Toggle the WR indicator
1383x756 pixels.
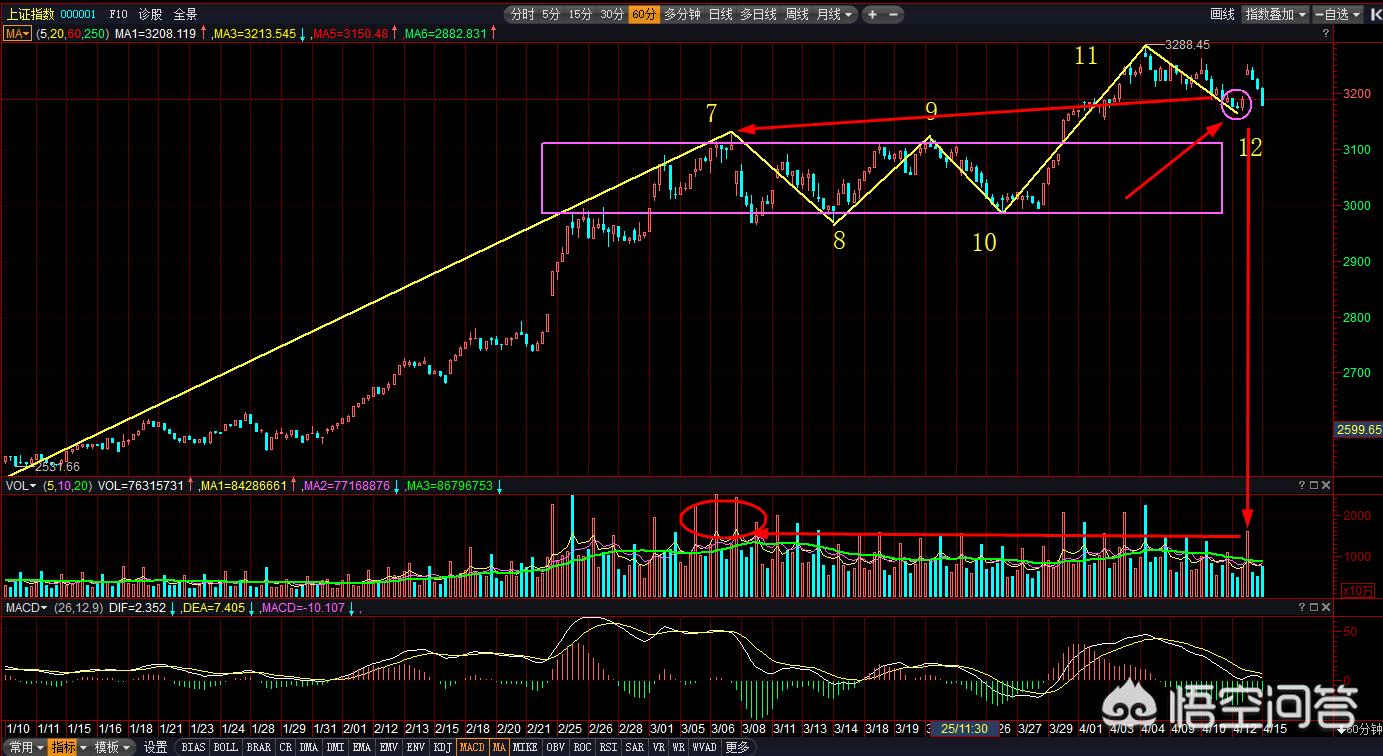click(678, 747)
